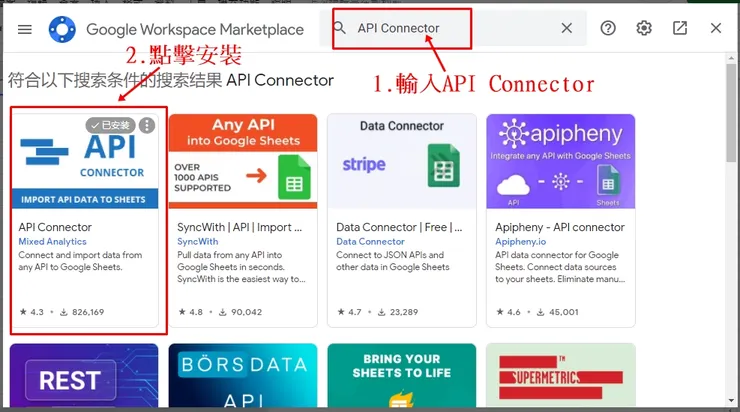Open the Any API into Google Sheets thumbnail
740x412 pixels.
[x=243, y=161]
